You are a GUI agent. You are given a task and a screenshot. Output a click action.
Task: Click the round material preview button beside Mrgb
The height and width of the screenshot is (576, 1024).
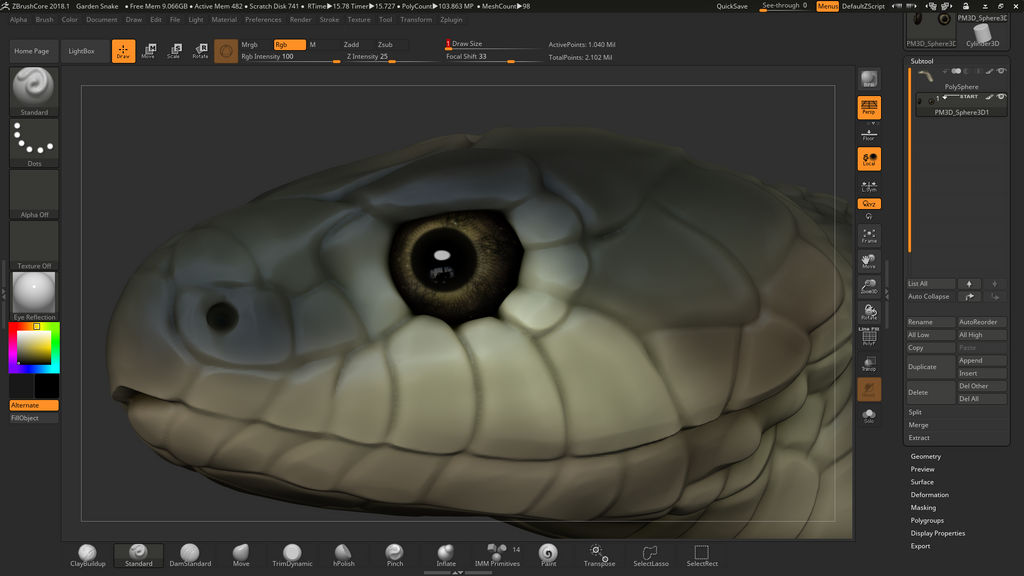pyautogui.click(x=226, y=51)
